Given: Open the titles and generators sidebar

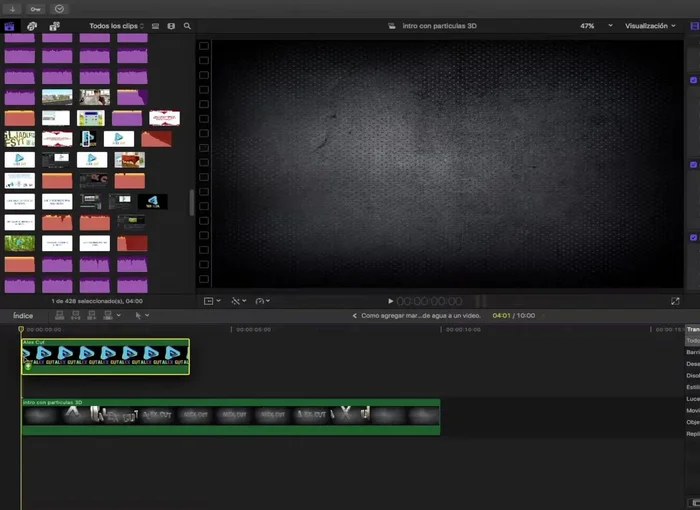Looking at the screenshot, I should tap(54, 26).
